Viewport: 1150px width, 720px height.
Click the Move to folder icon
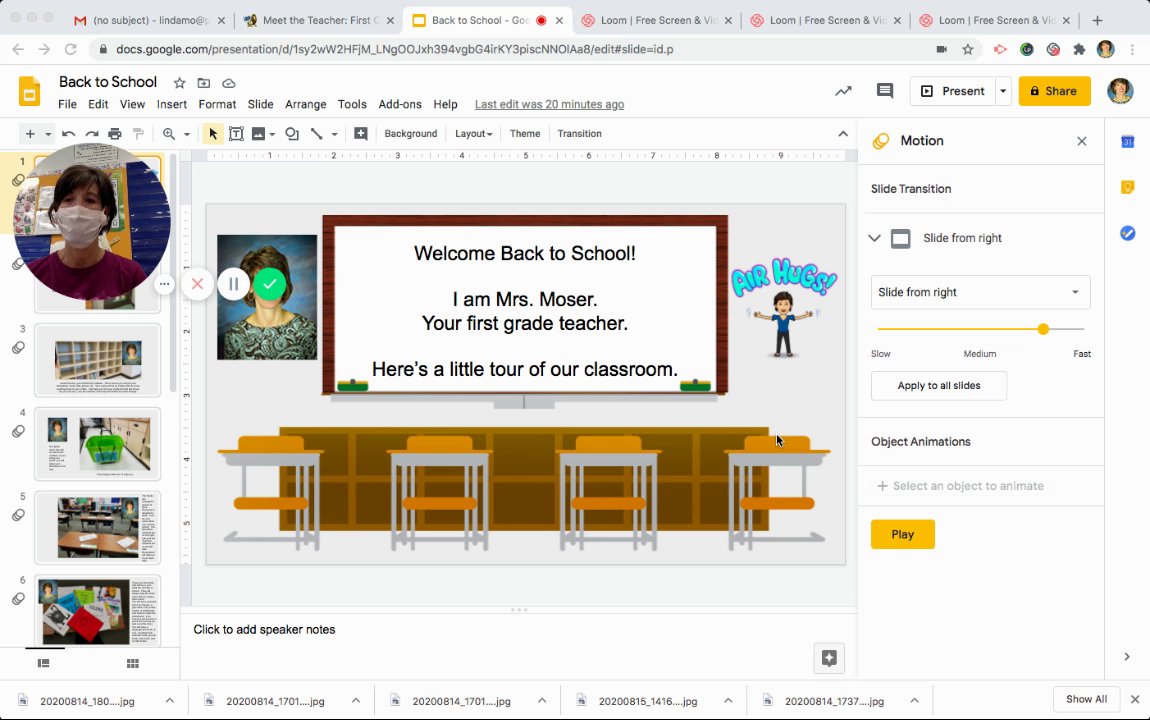click(204, 83)
